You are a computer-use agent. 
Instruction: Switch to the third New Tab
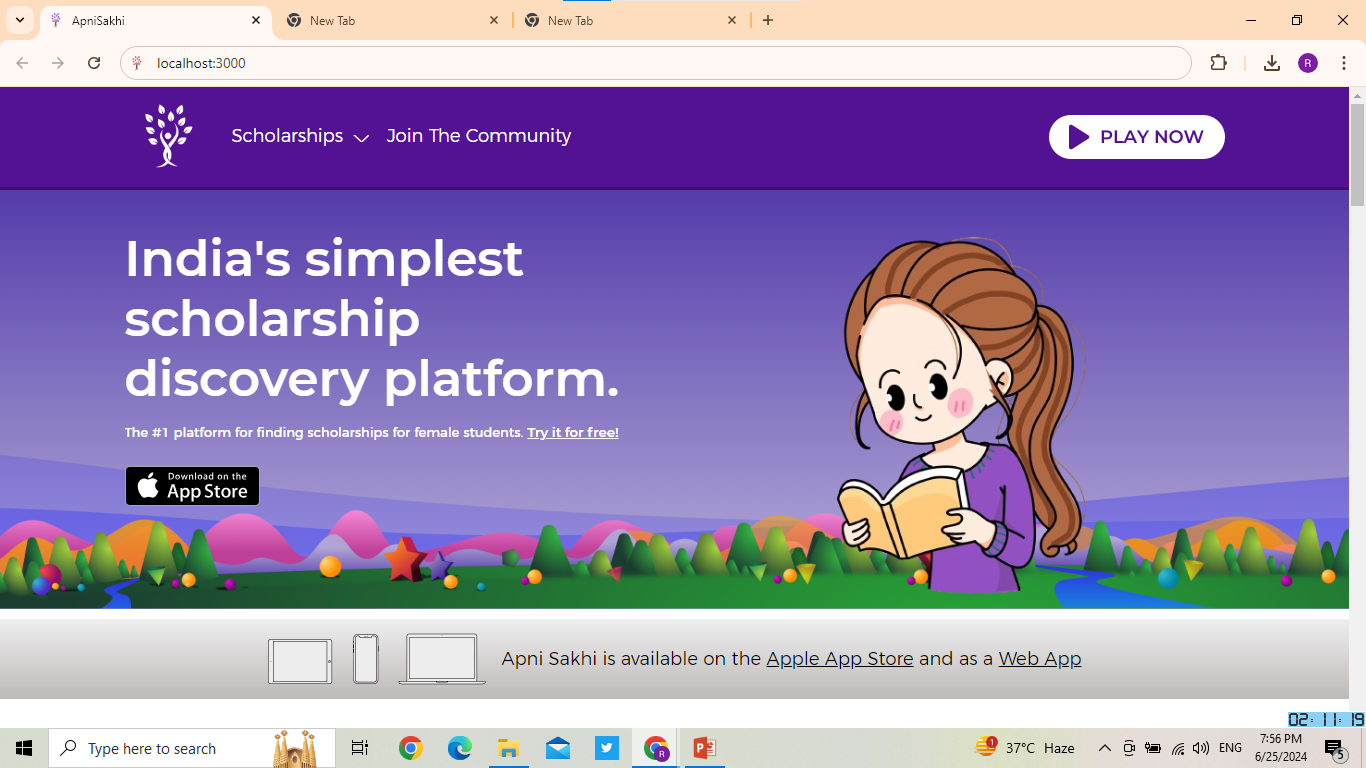632,20
